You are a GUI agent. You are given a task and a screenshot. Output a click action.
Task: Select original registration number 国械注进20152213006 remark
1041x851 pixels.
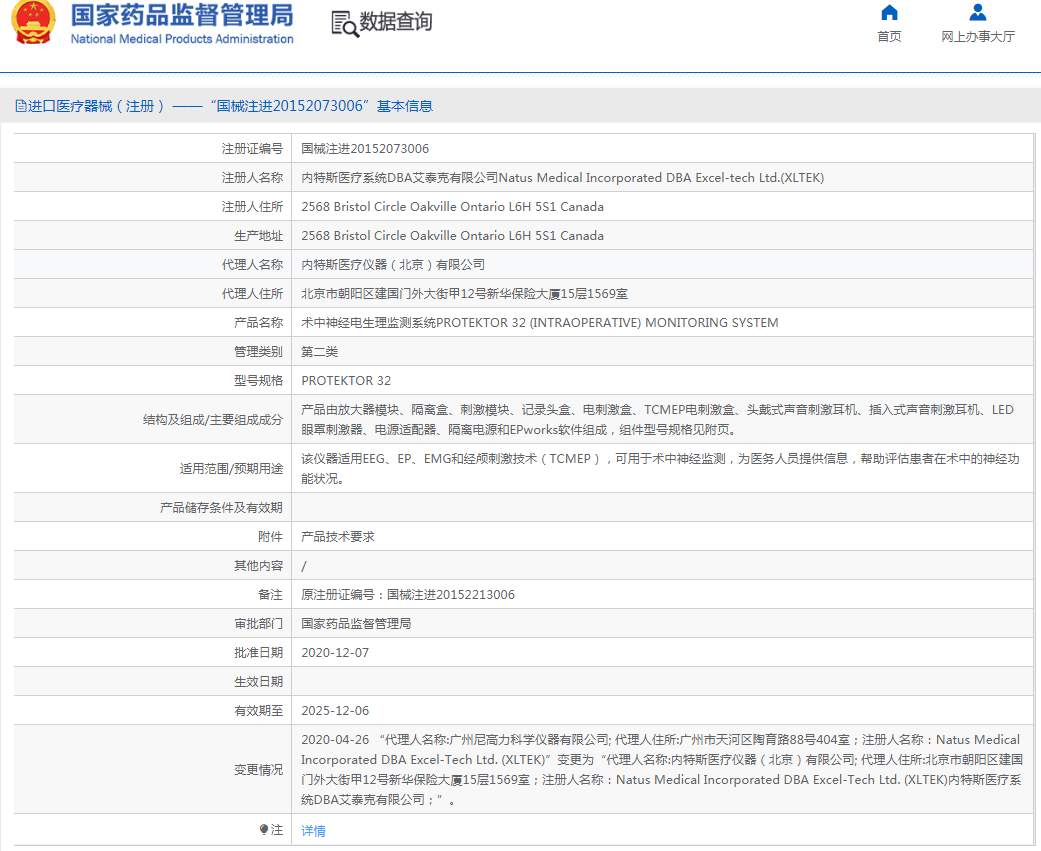tap(408, 595)
